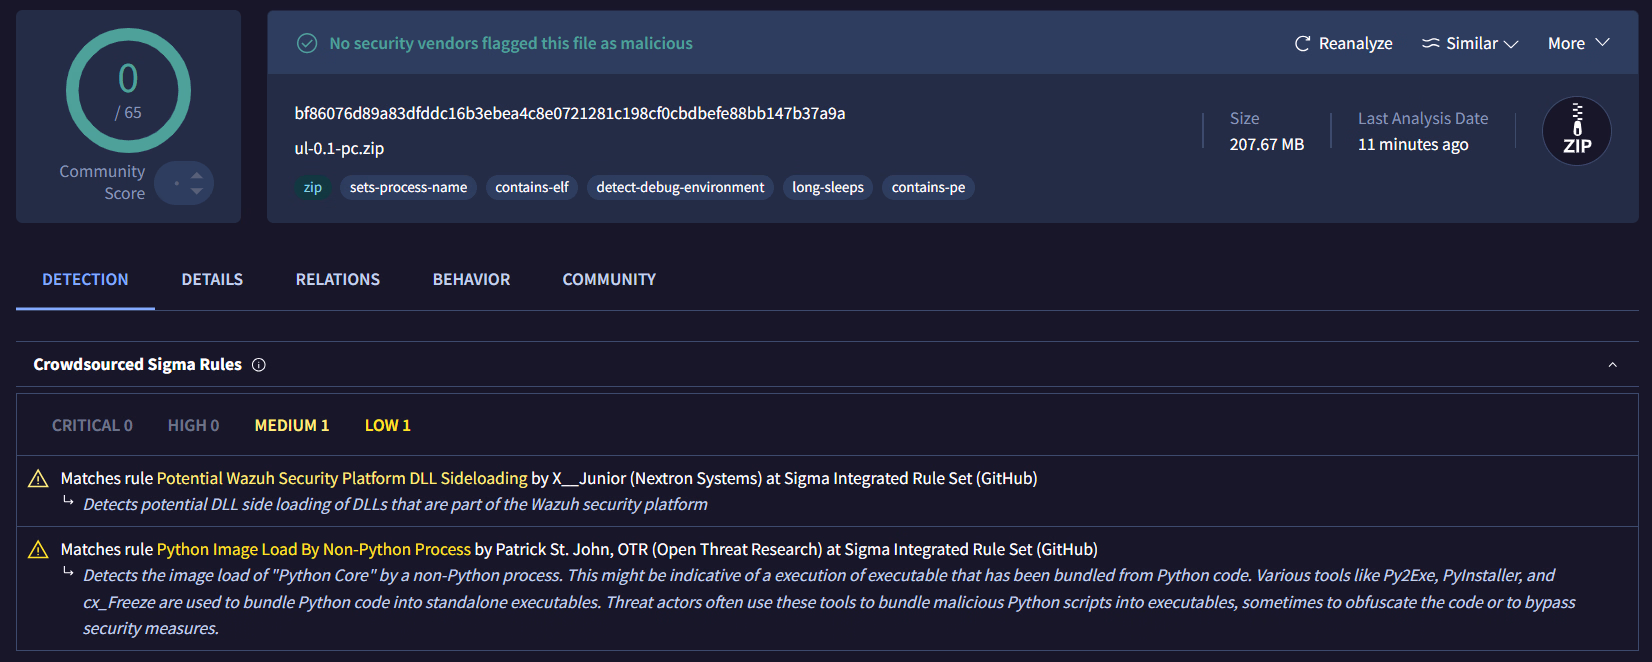Open the Behavior tab

click(x=471, y=280)
